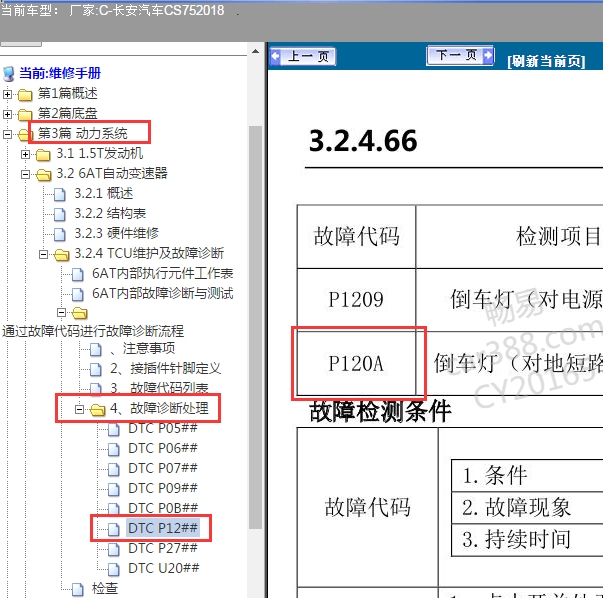The height and width of the screenshot is (598, 603).
Task: Click the 当前:维修手册 root icon
Action: [x=8, y=74]
